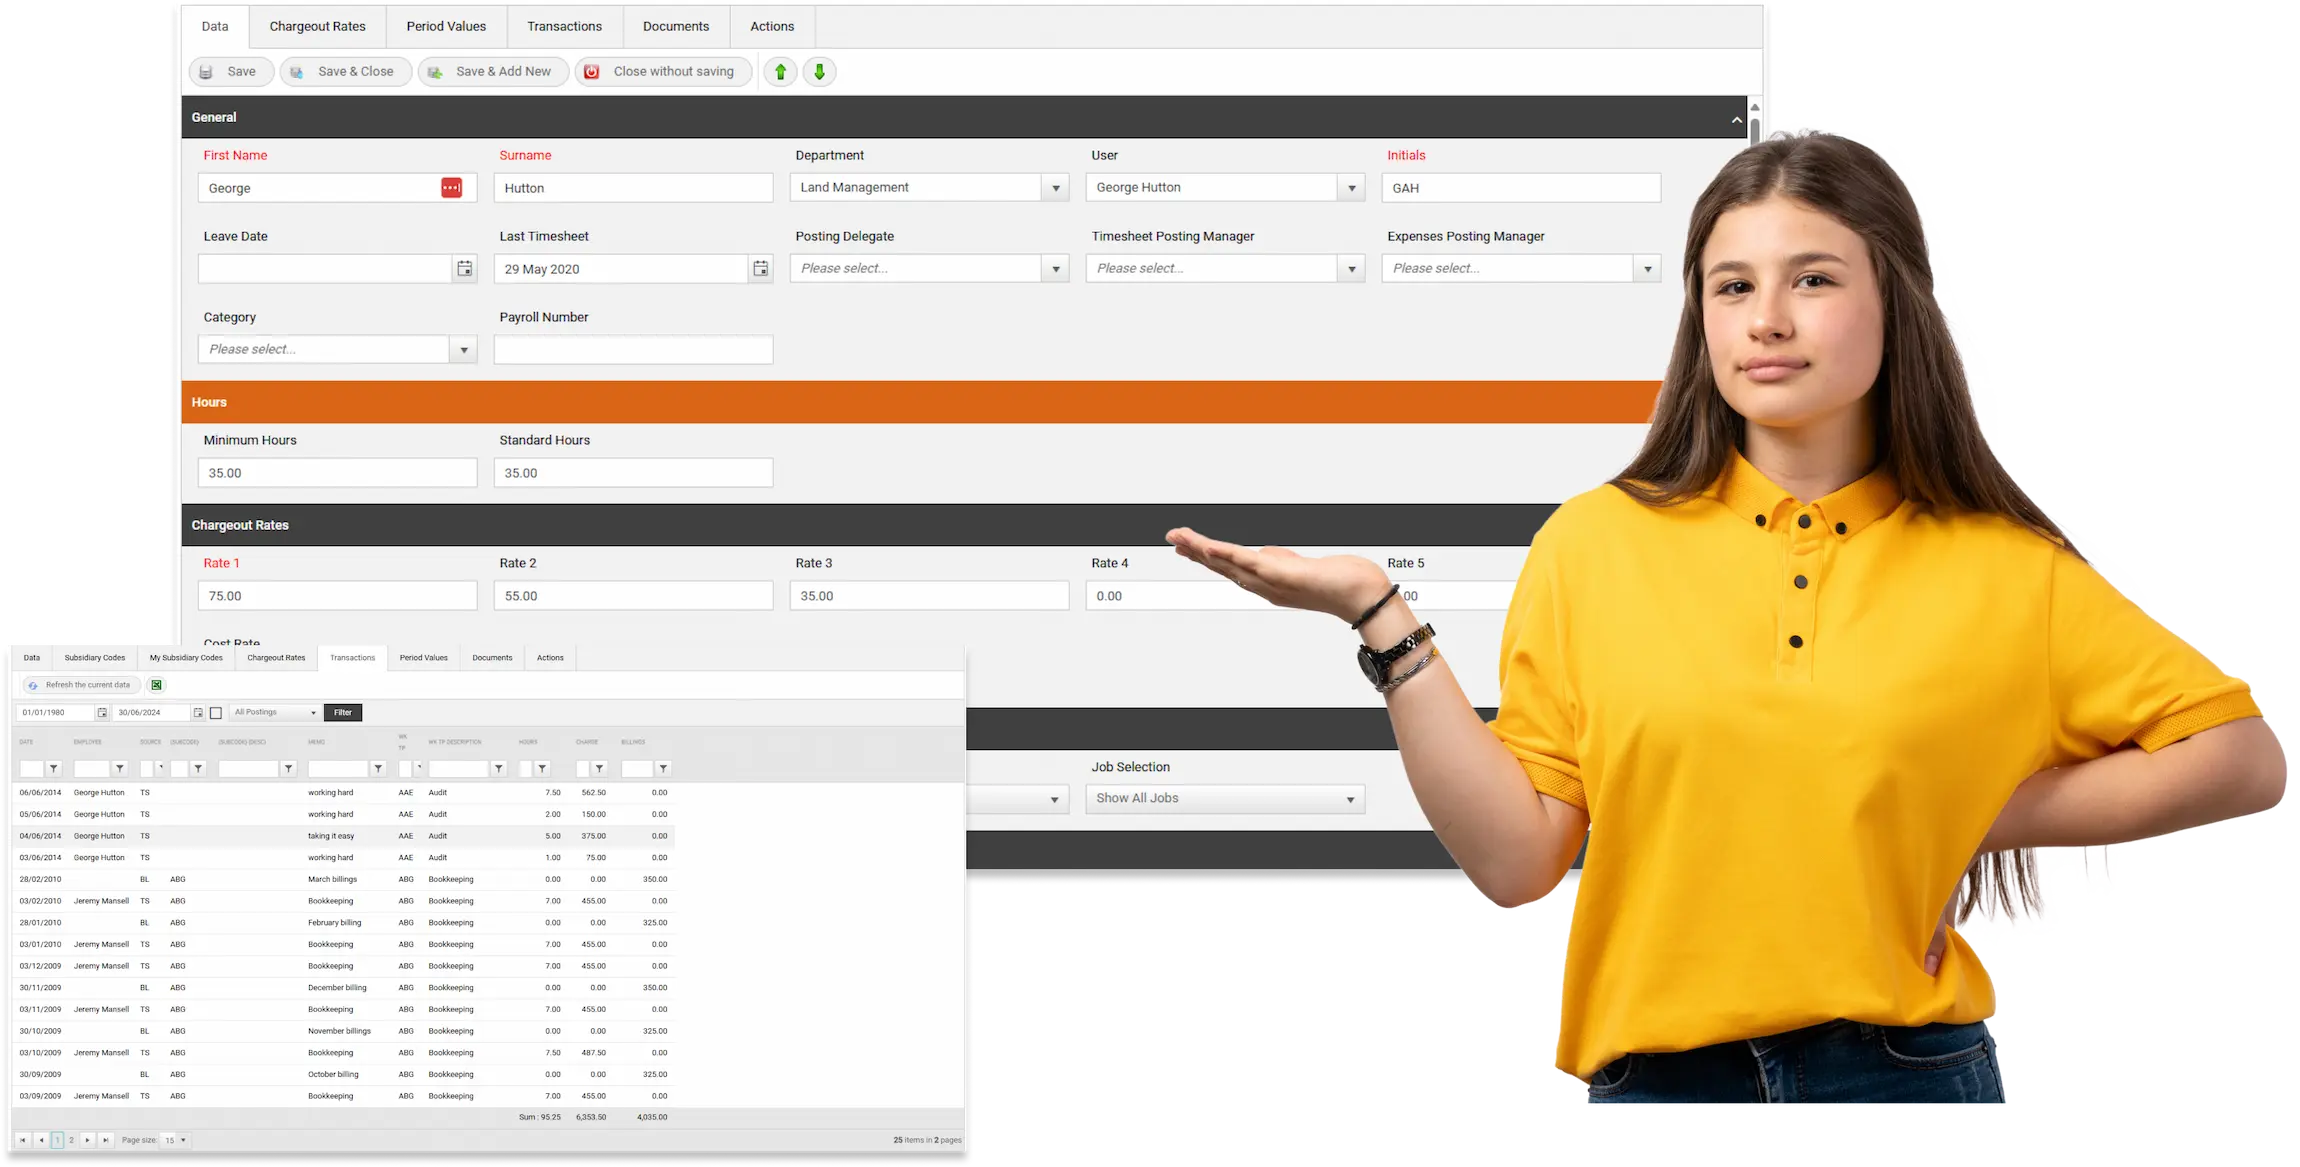
Task: Expand the Department dropdown
Action: pyautogui.click(x=1055, y=188)
